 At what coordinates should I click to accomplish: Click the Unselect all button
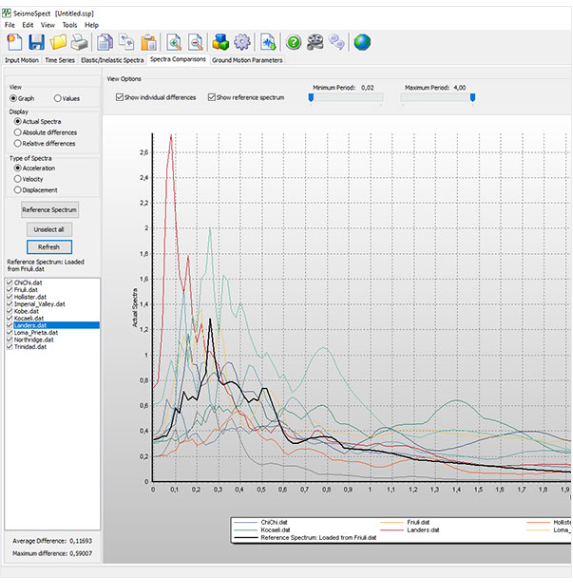coord(49,229)
